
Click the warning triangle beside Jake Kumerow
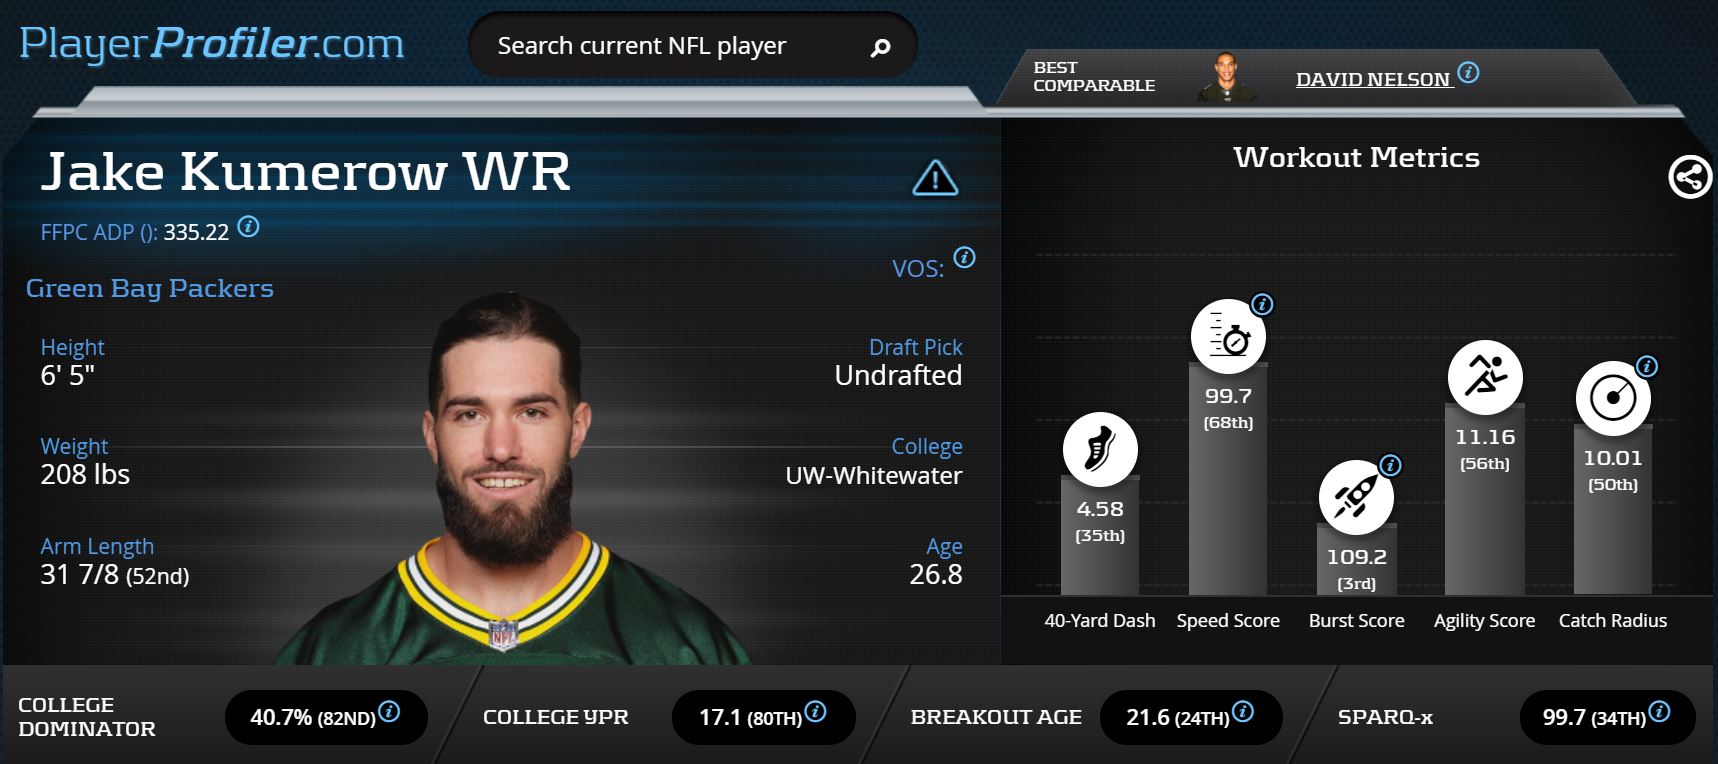pos(935,178)
